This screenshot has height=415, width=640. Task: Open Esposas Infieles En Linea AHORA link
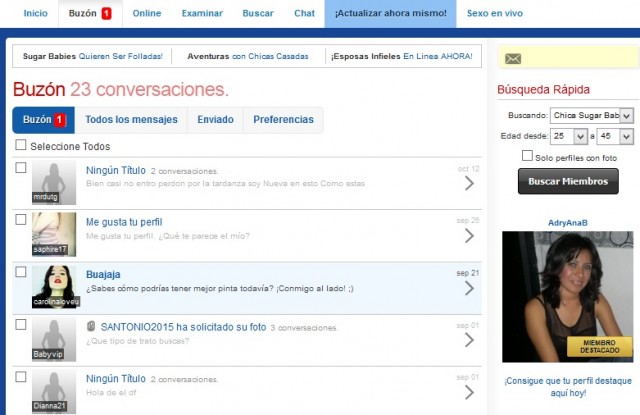(402, 56)
